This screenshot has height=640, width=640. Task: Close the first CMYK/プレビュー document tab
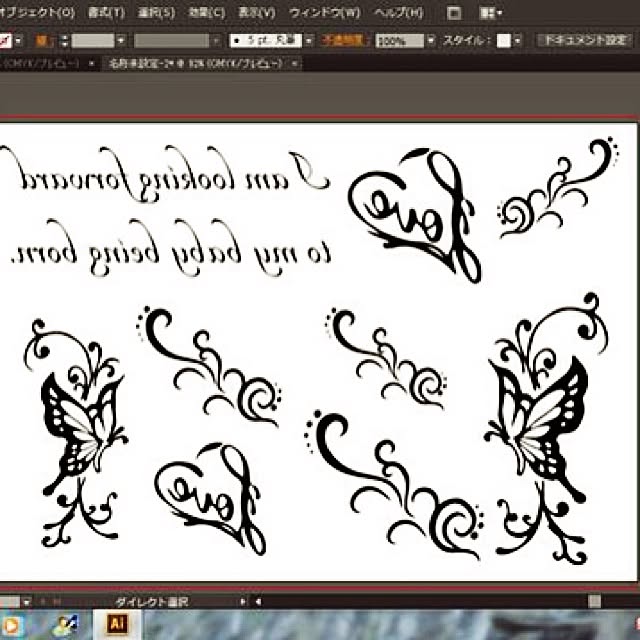pos(91,64)
